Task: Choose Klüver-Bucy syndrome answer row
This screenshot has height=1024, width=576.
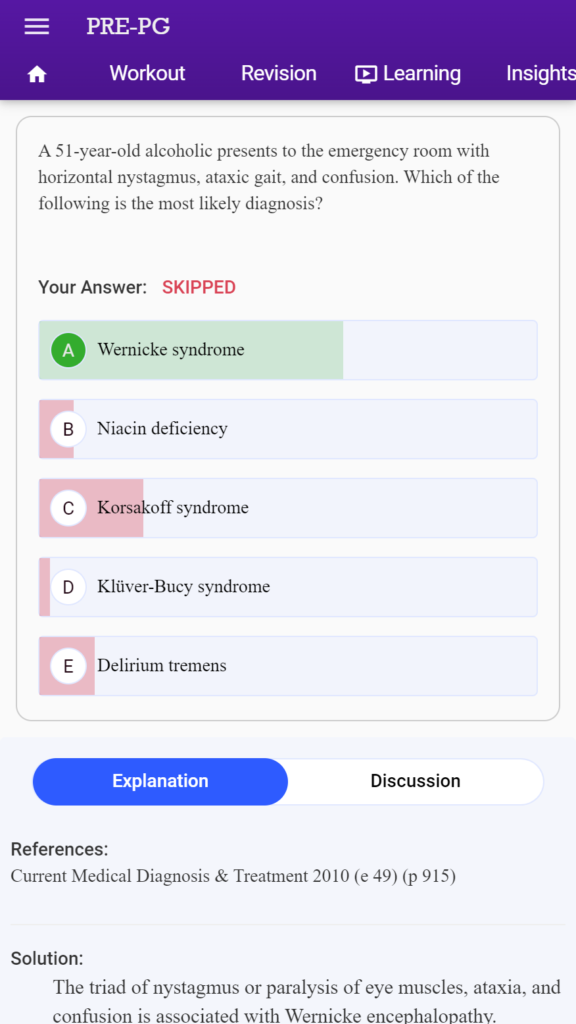Action: point(288,587)
